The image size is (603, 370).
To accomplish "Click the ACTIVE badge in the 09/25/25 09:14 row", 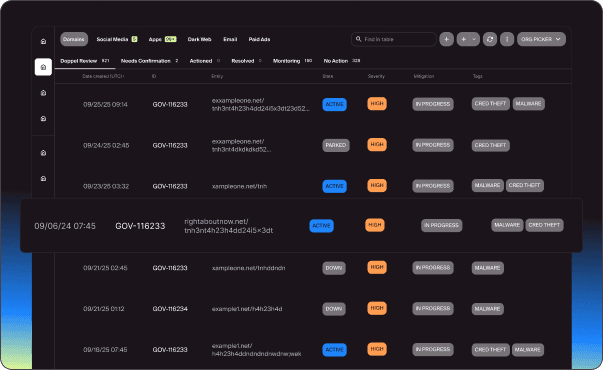I will (335, 104).
